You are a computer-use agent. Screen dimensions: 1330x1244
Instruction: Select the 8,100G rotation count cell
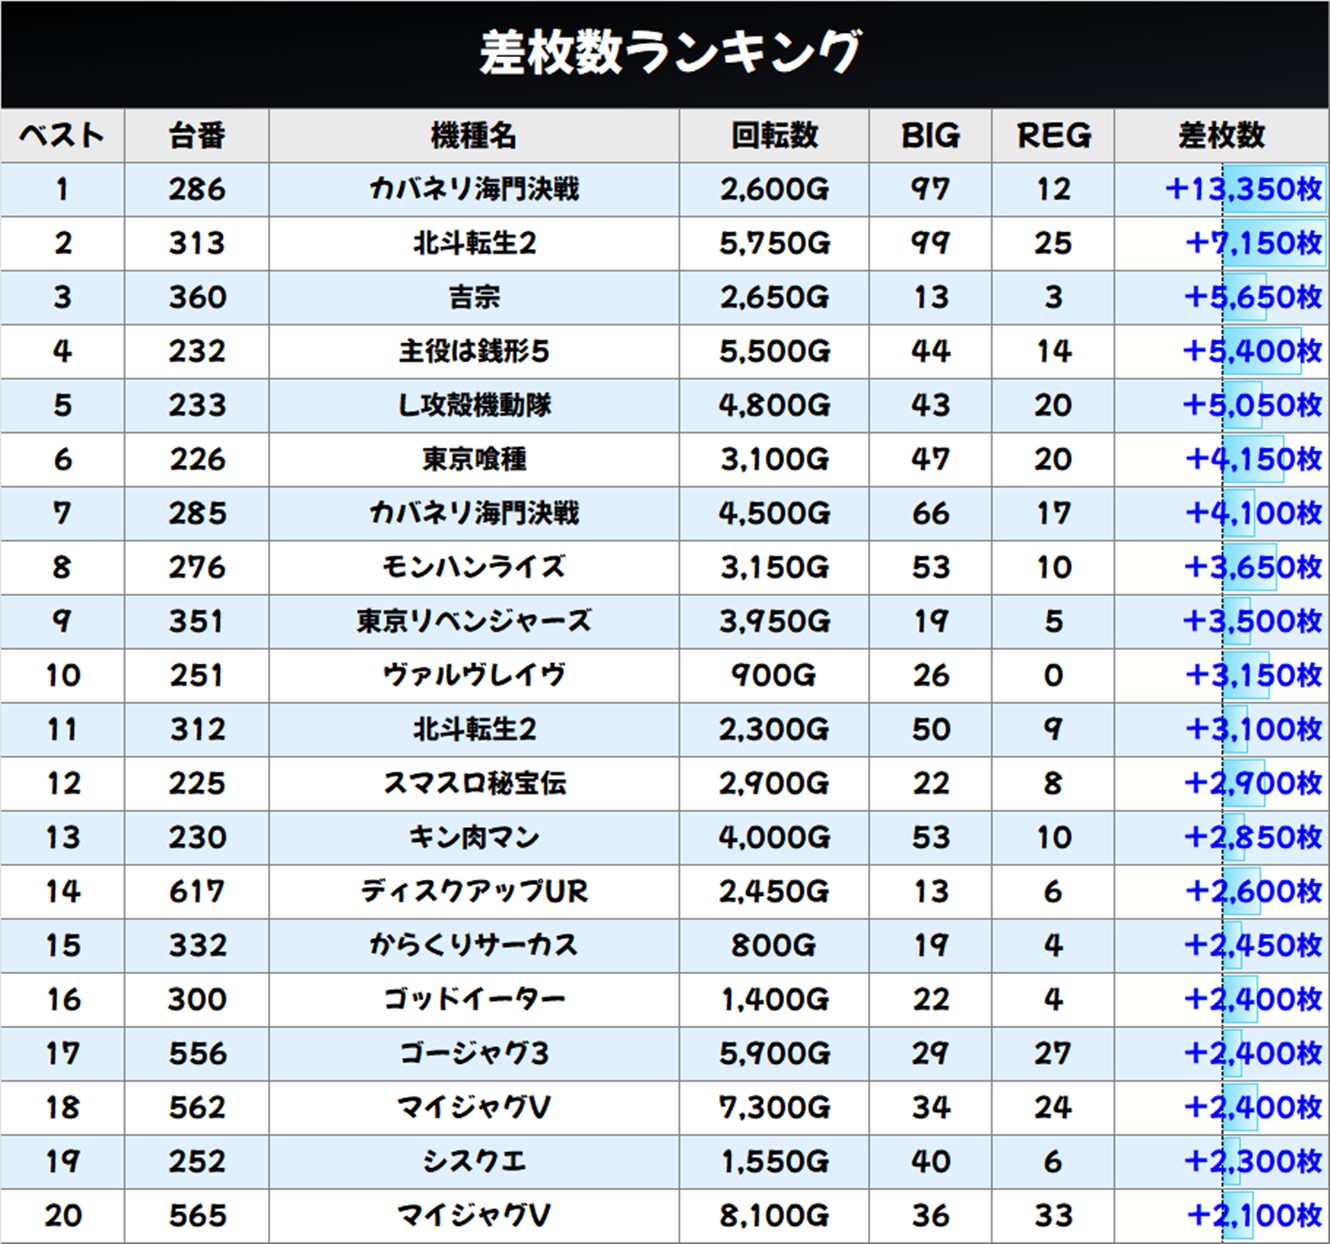pos(774,1215)
